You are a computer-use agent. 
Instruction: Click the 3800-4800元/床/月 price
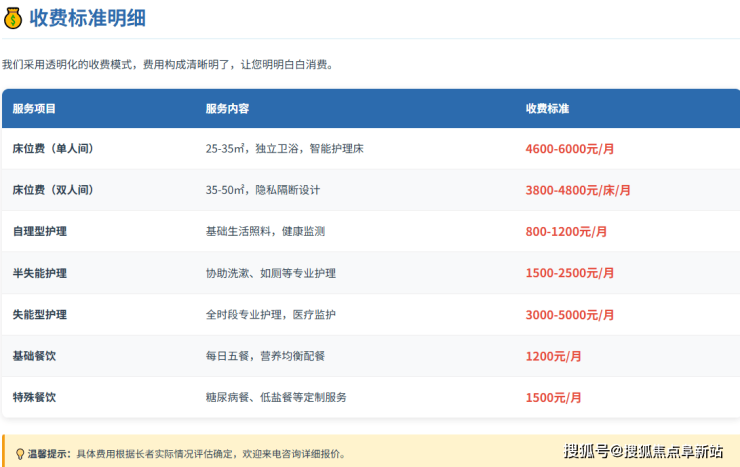click(578, 189)
